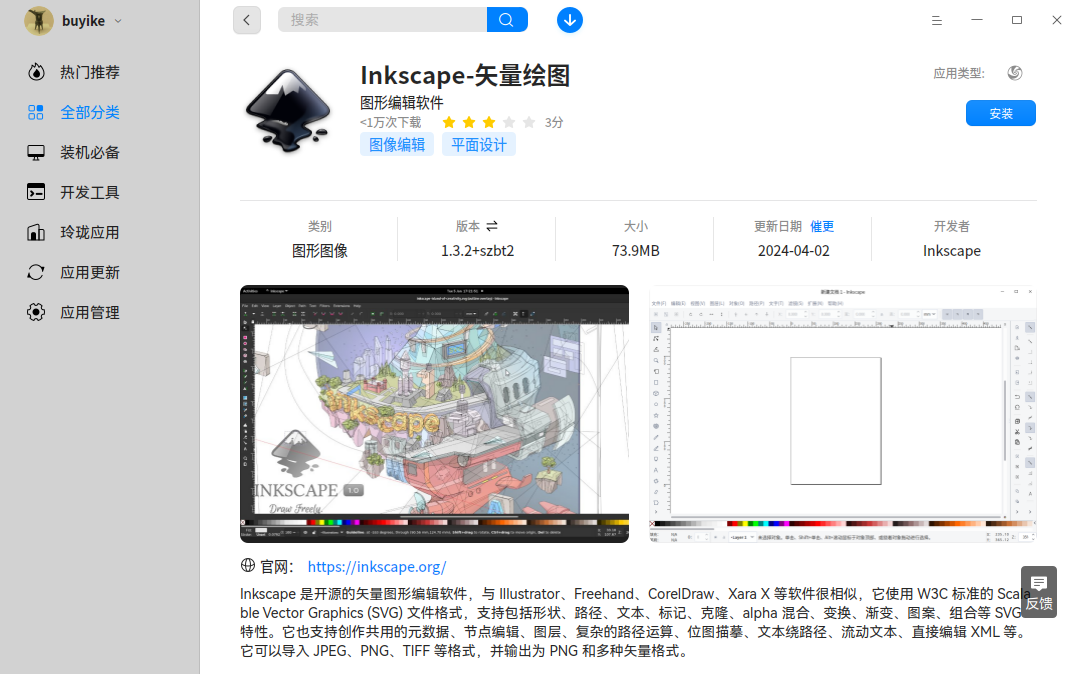Screen dimensions: 1077x674
Task: Click the 安装 install button
Action: (1001, 113)
